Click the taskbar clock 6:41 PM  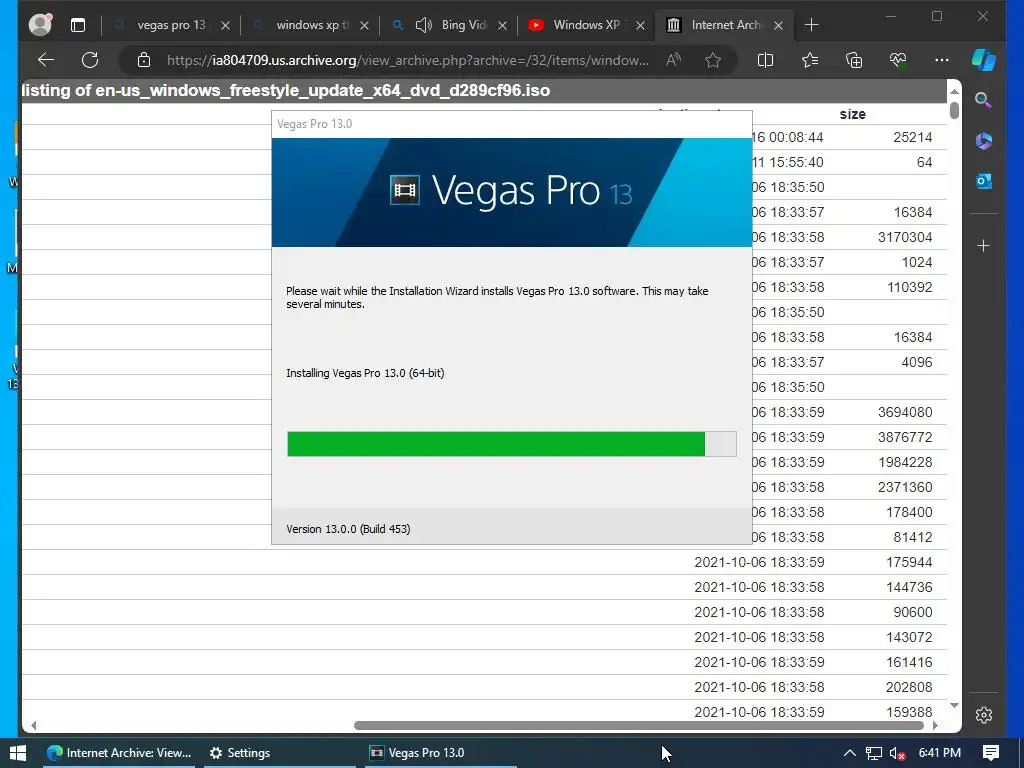pyautogui.click(x=939, y=753)
